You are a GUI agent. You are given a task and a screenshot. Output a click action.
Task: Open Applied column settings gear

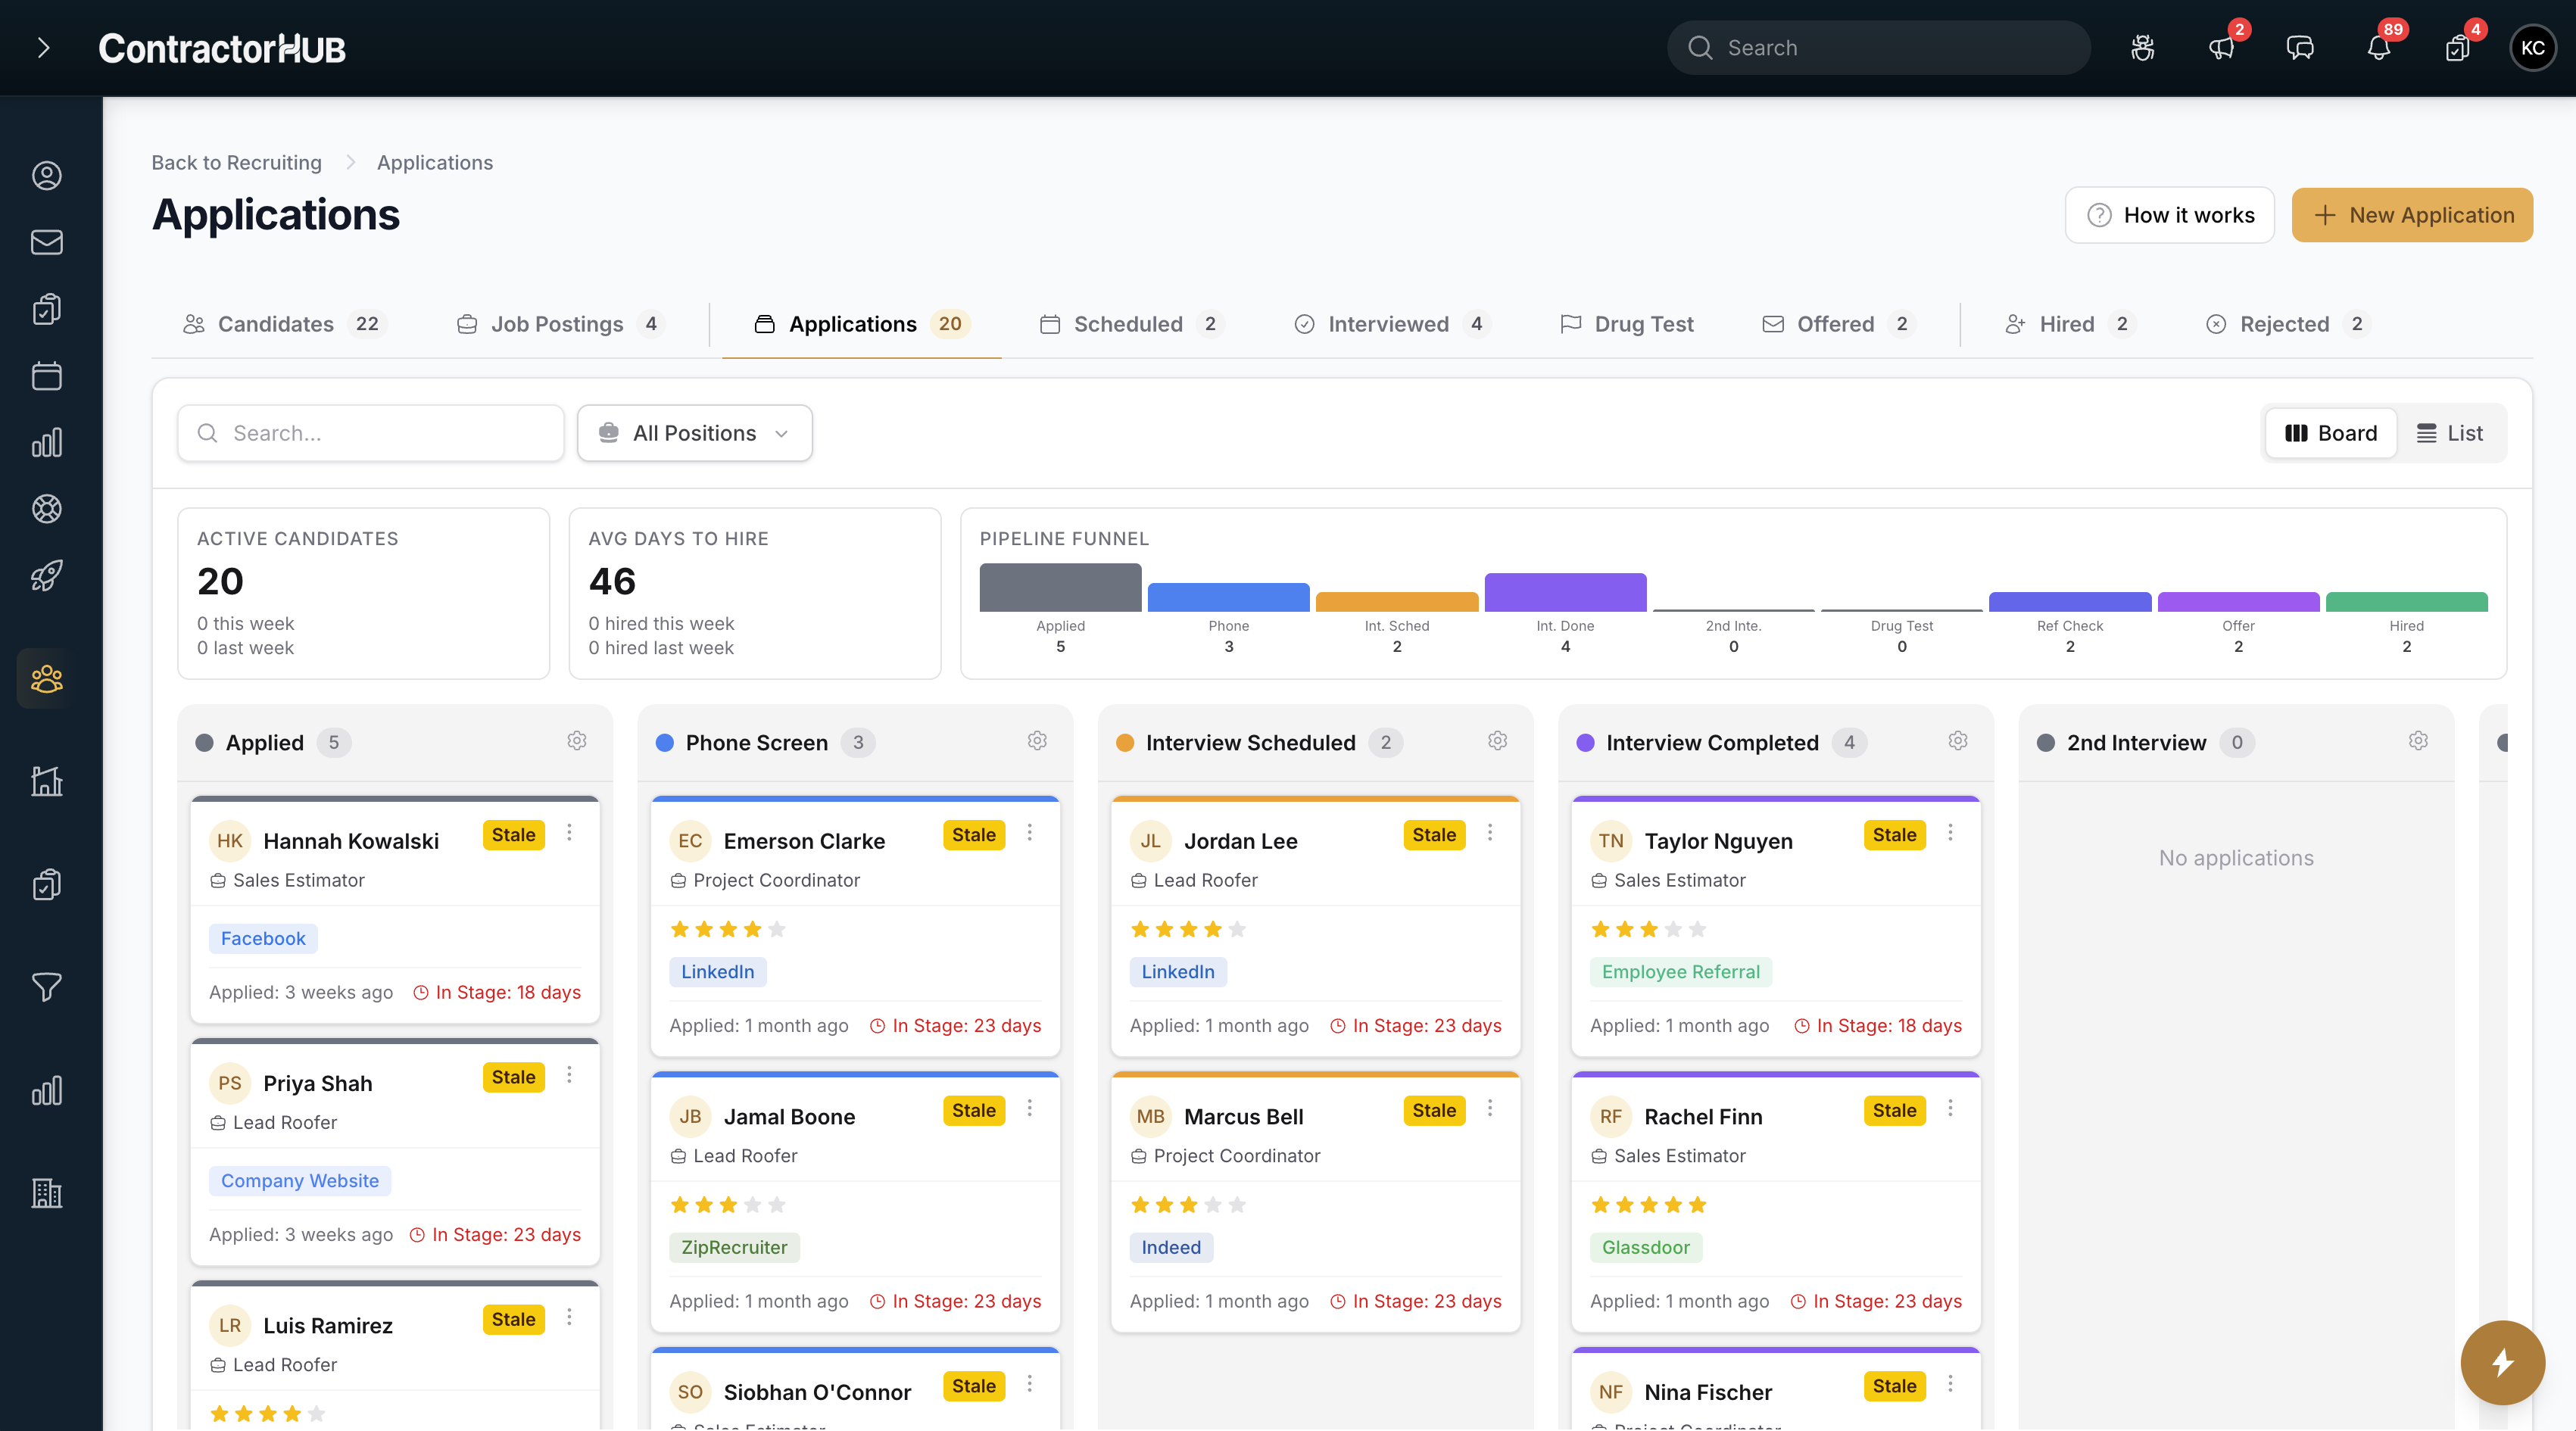577,741
